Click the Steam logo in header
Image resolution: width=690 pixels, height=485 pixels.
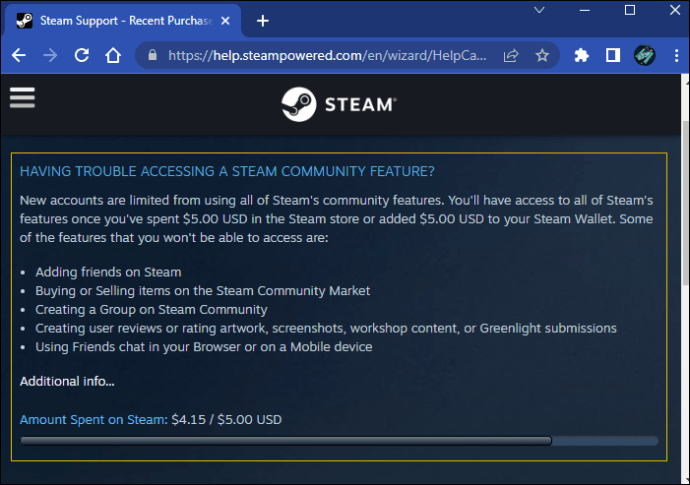pyautogui.click(x=339, y=104)
